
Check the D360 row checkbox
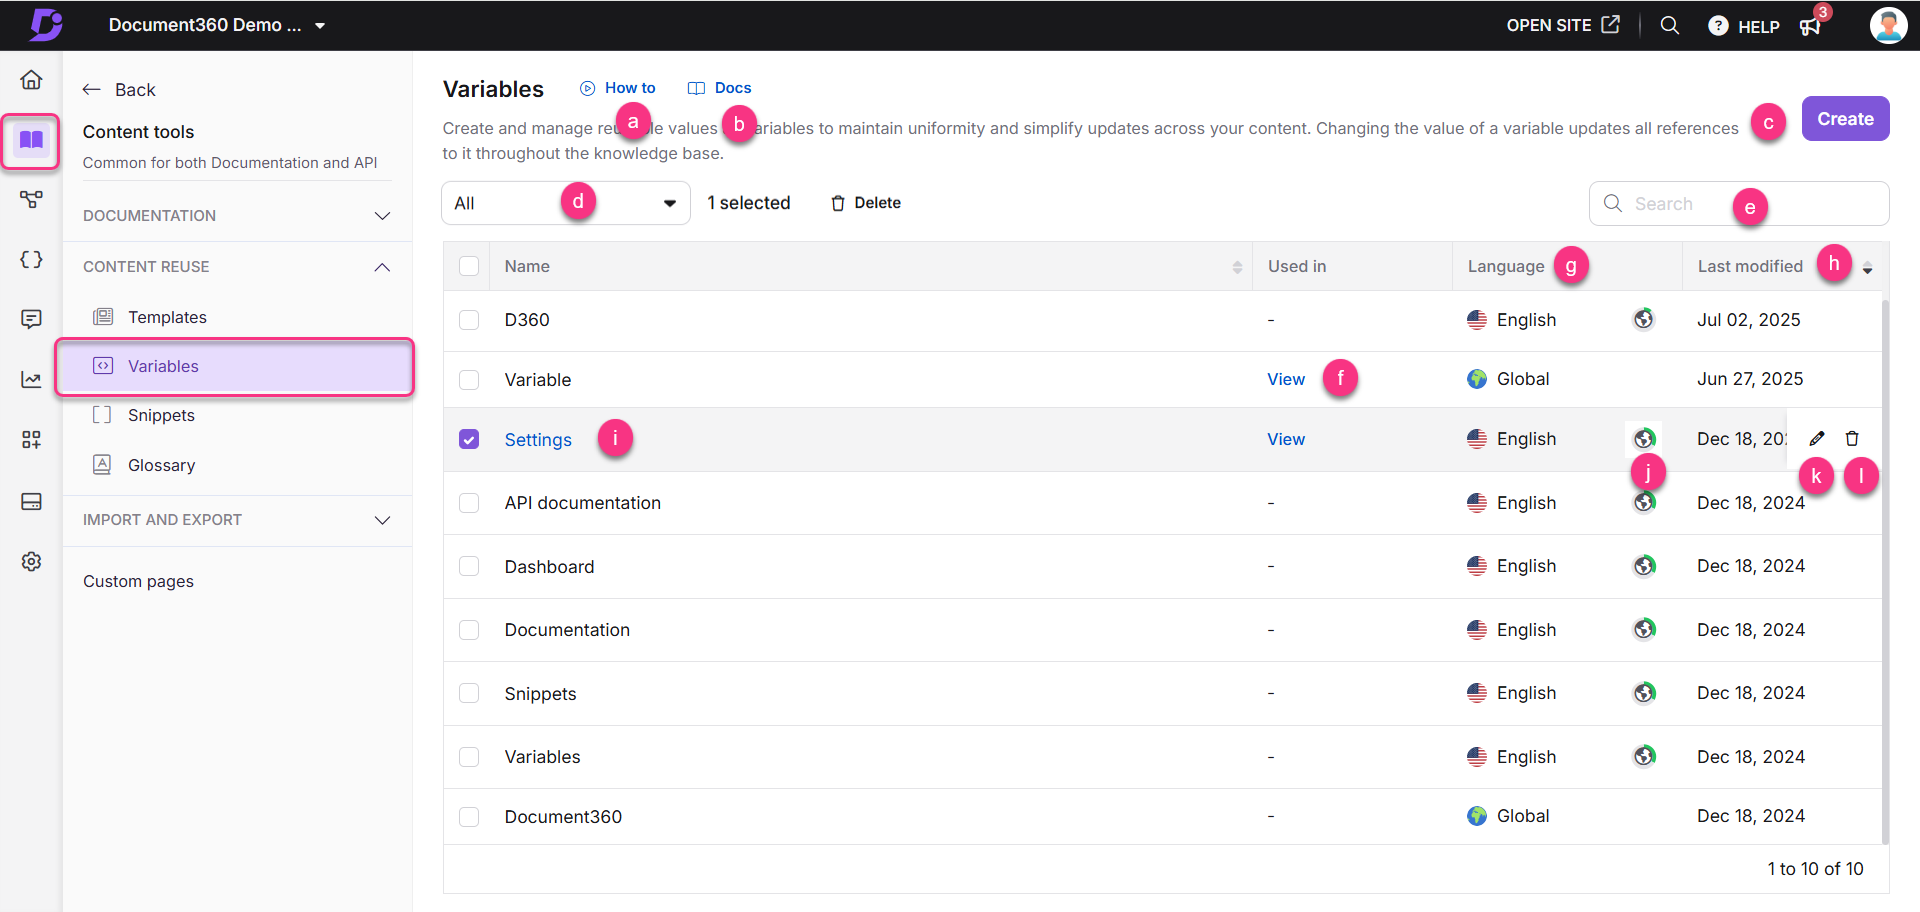point(469,320)
